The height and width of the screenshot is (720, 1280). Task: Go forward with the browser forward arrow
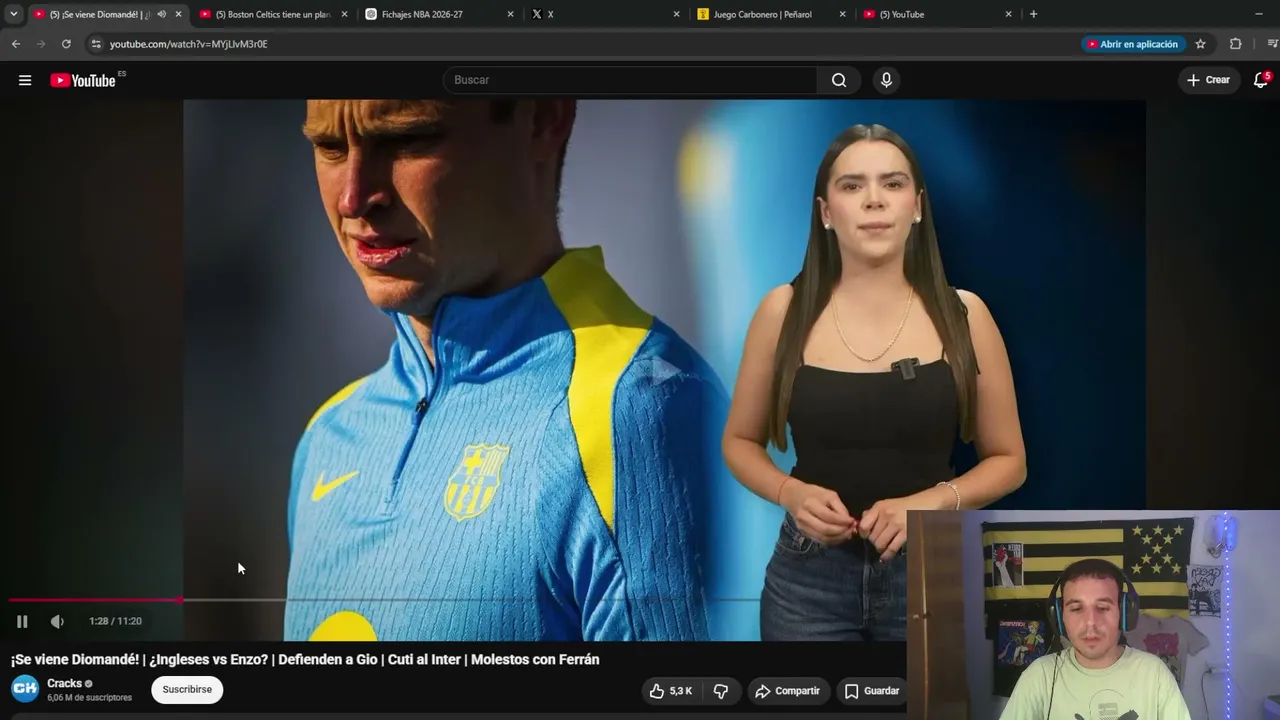[41, 44]
